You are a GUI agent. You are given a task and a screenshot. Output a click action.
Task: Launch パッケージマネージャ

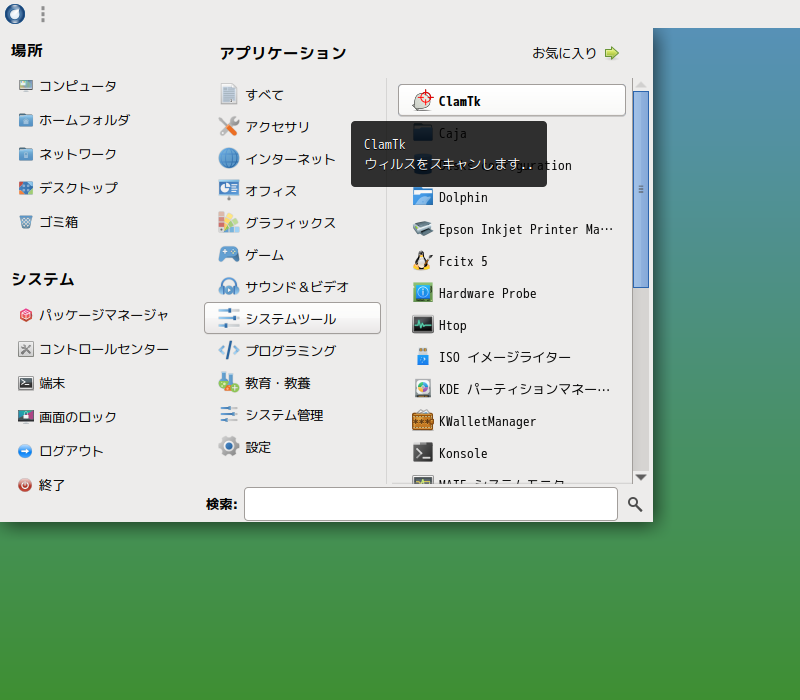[x=93, y=315]
